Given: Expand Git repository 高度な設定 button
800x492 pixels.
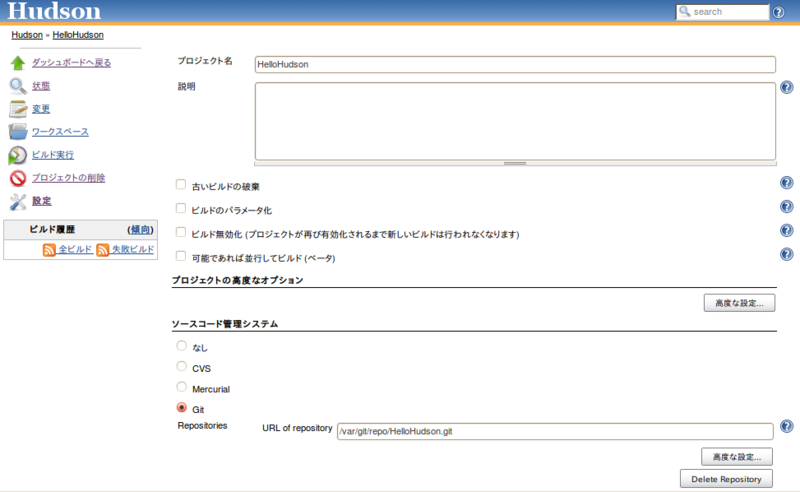Looking at the screenshot, I should (x=737, y=457).
